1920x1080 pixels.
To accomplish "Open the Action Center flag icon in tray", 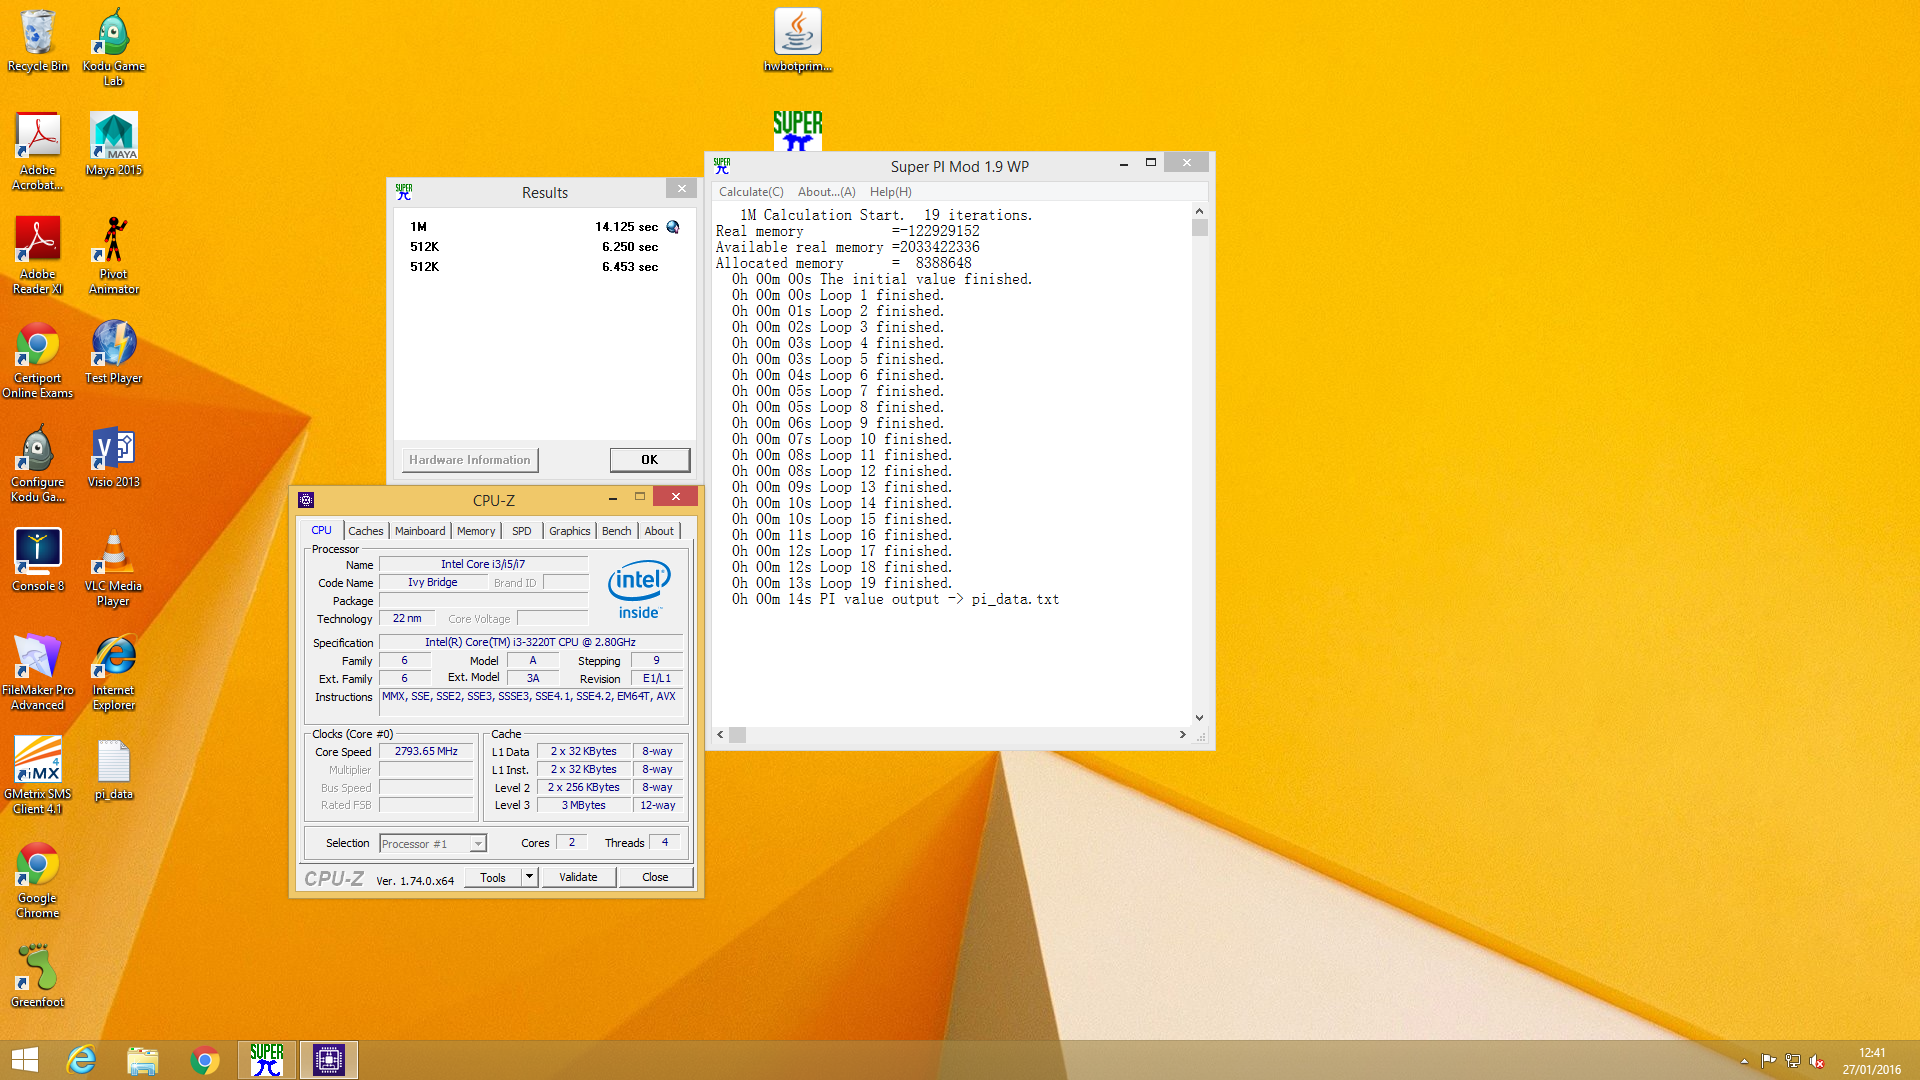I will coord(1768,1061).
